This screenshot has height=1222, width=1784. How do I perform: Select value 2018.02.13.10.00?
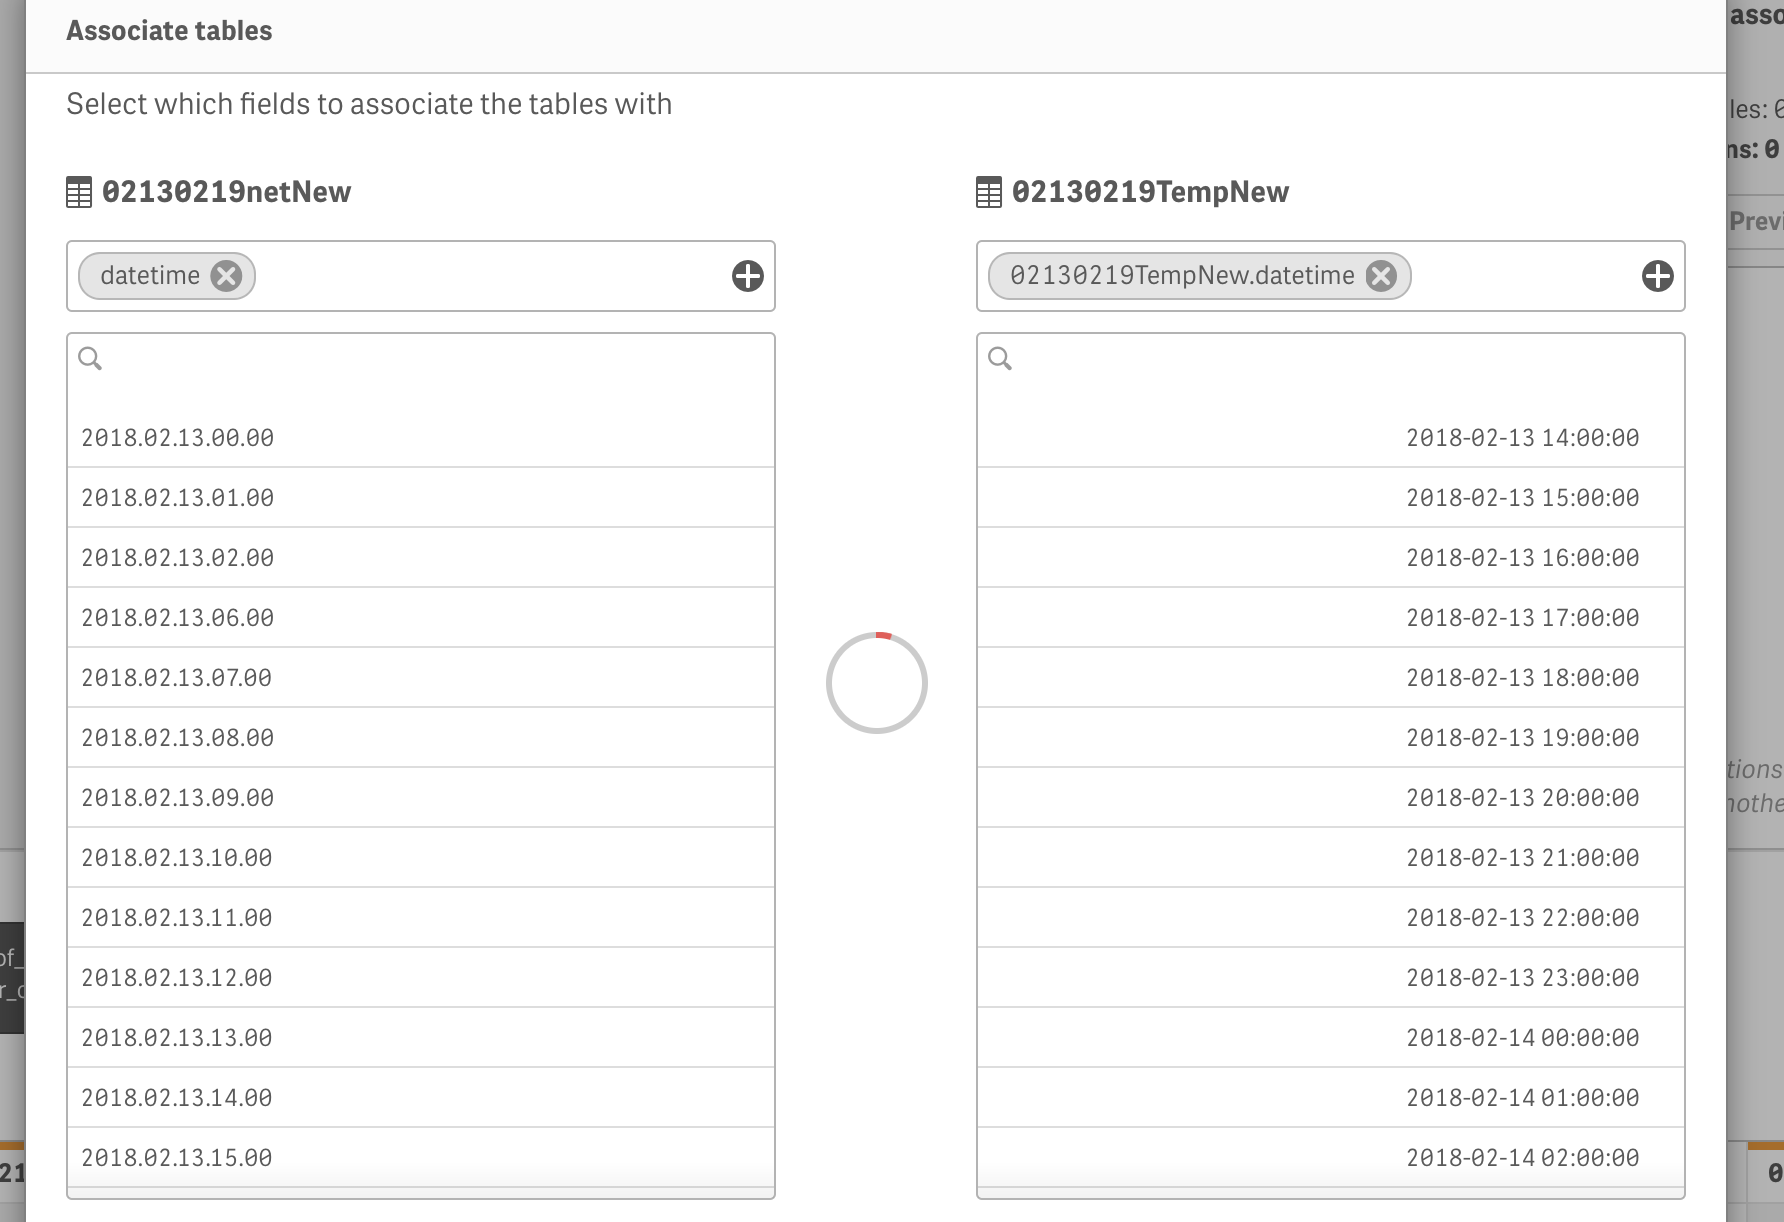[x=421, y=858]
